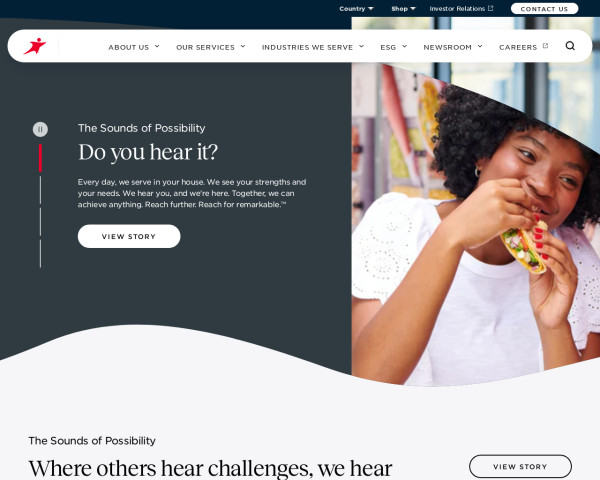Screen dimensions: 600x480
Task: Jump to the third slide indicator bar
Action: click(40, 222)
